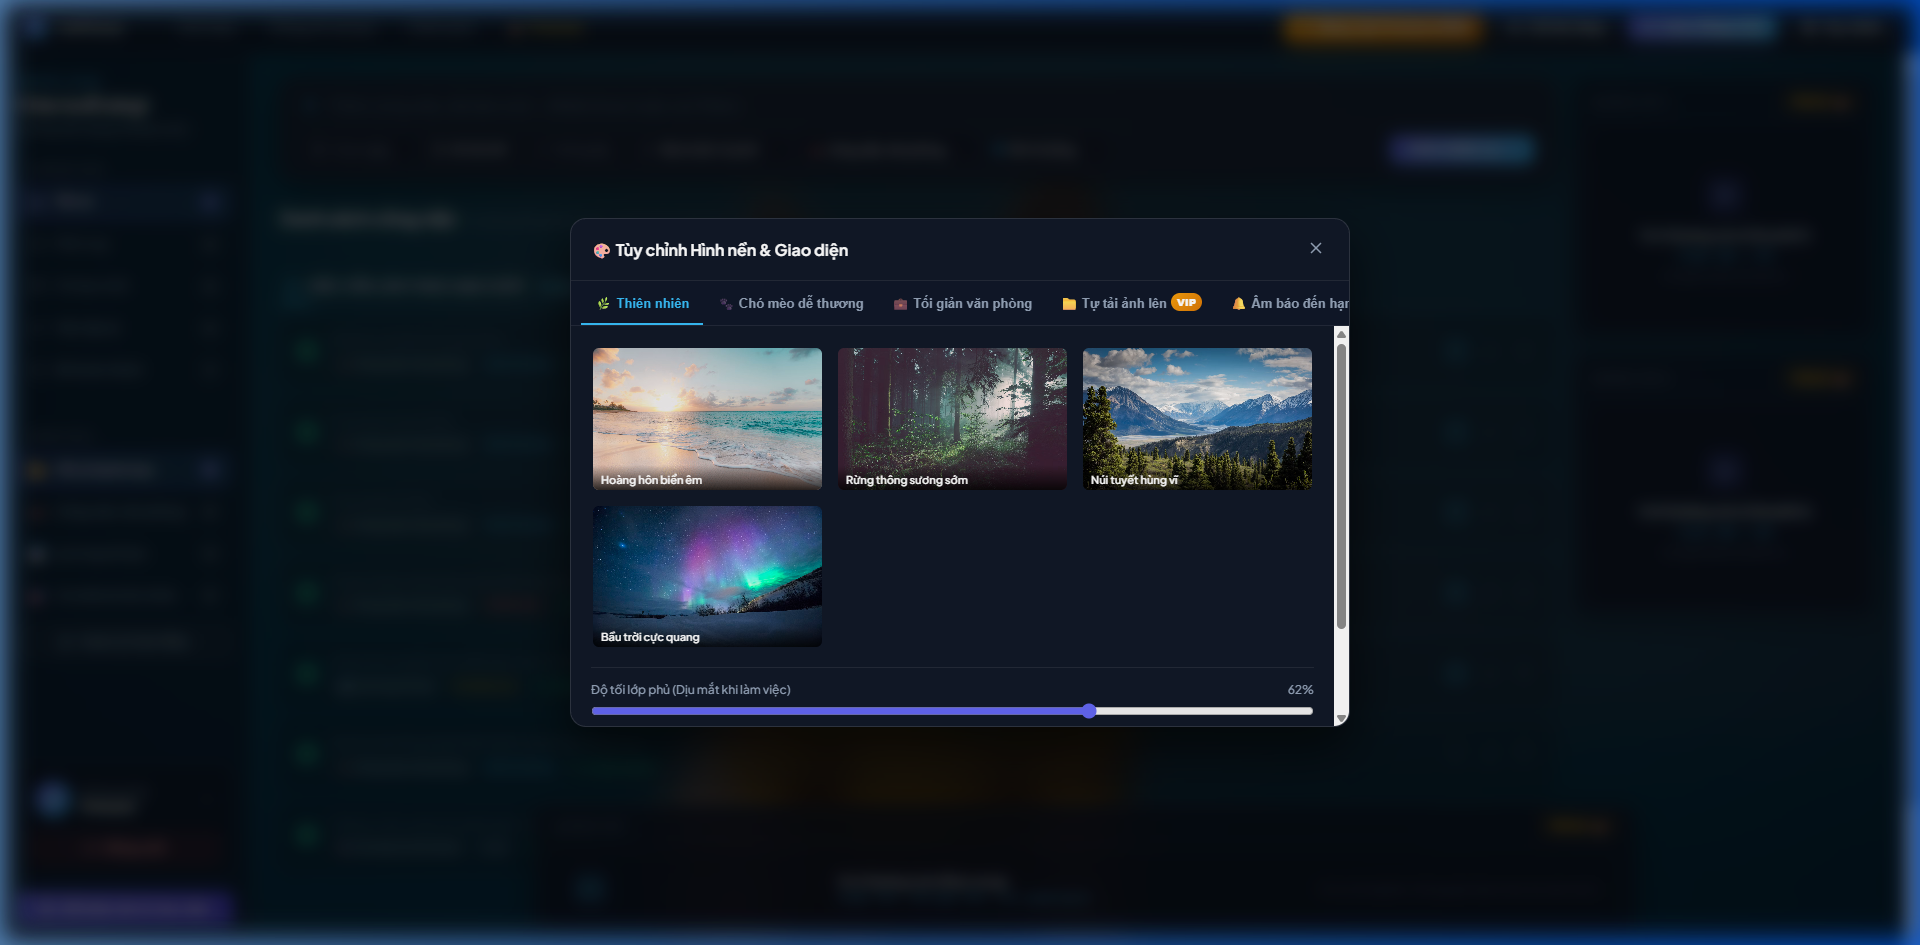The height and width of the screenshot is (945, 1920).
Task: Open the Chó mèo dễ thương tab
Action: [x=790, y=303]
